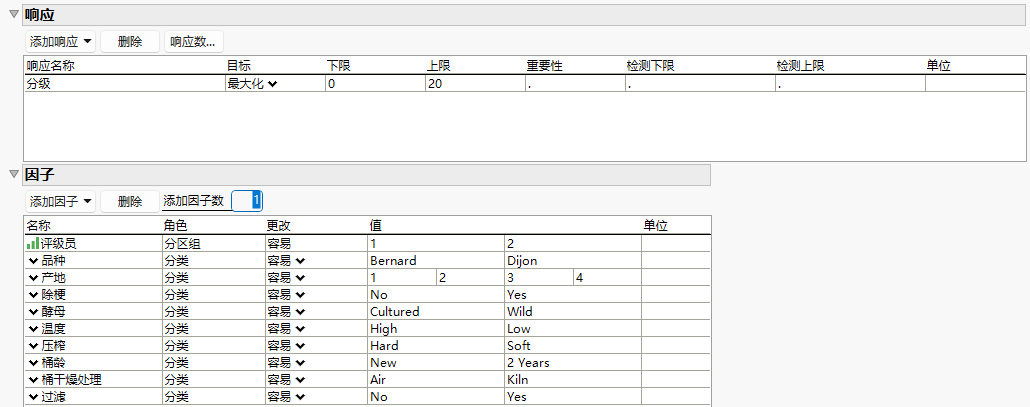1030x407 pixels.
Task: Click the chevron icon beside 产地
Action: 33,278
